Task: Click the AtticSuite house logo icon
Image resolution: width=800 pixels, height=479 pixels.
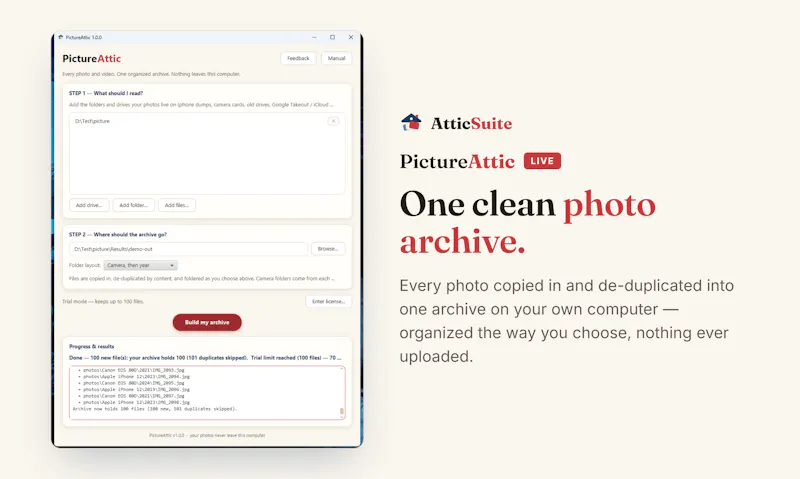Action: click(x=411, y=122)
